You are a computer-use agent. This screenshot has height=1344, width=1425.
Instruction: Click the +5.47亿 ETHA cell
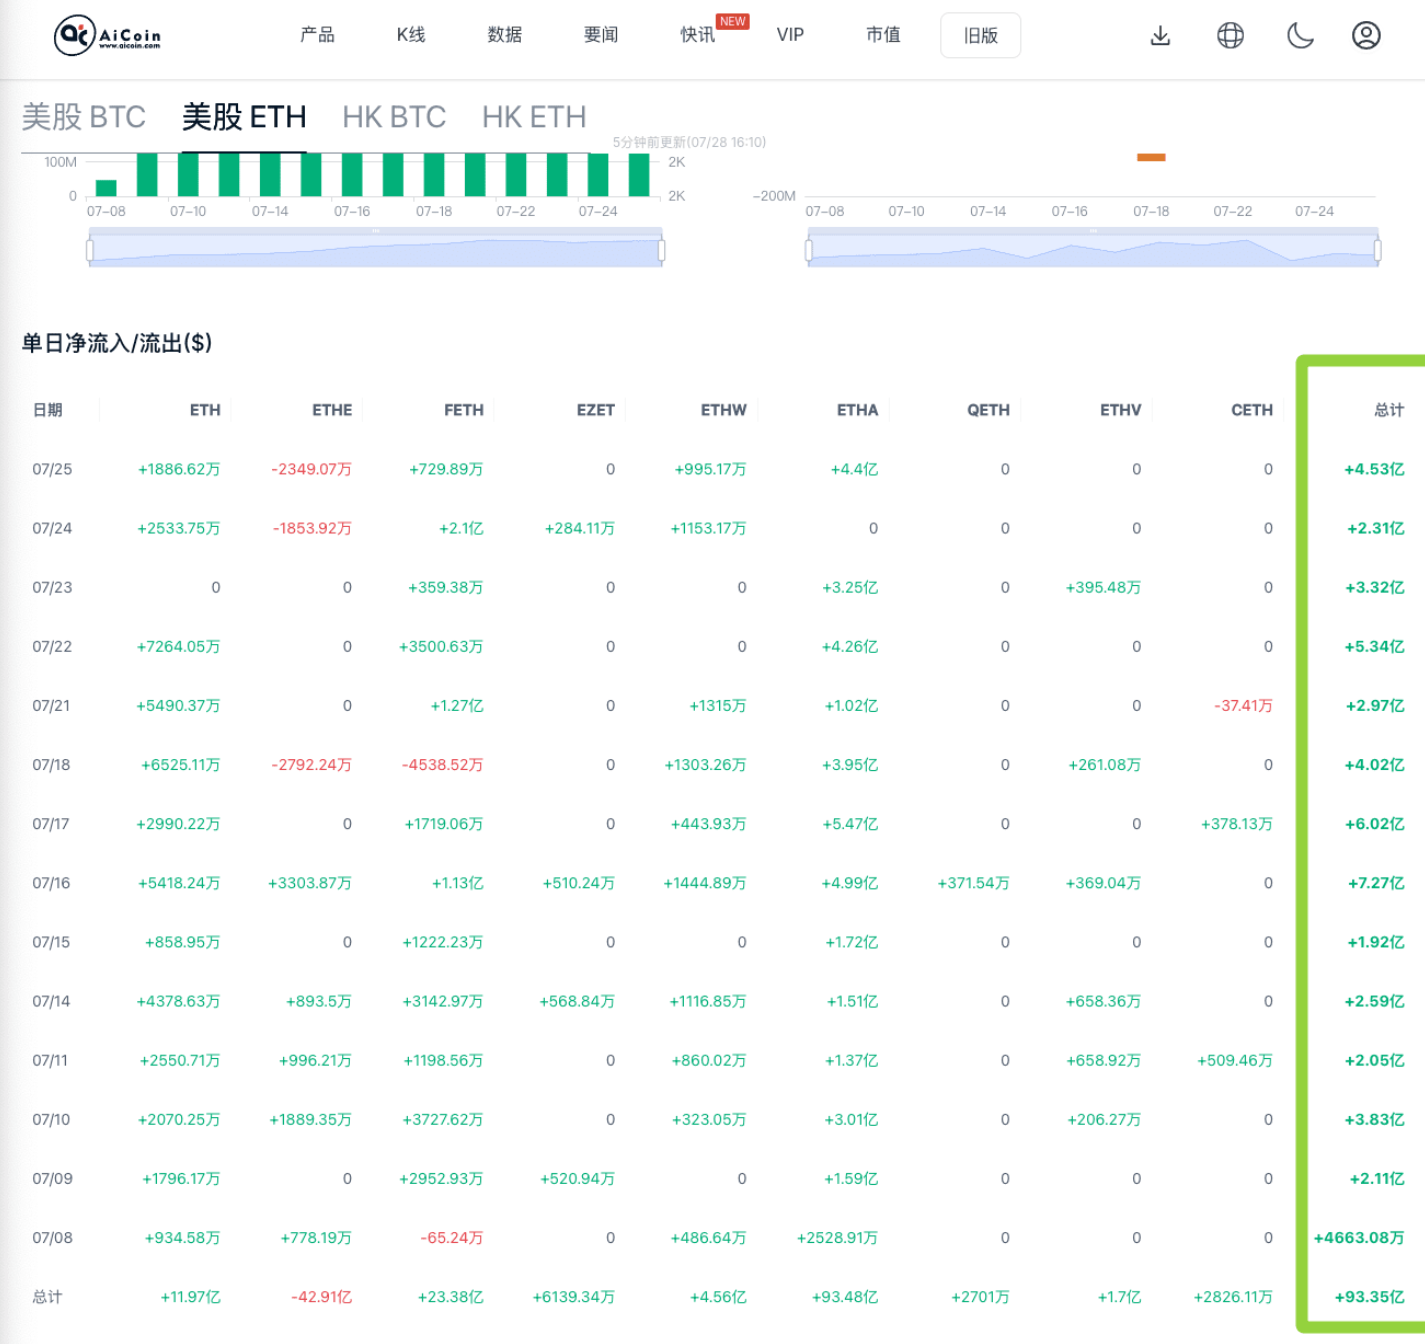(x=850, y=824)
